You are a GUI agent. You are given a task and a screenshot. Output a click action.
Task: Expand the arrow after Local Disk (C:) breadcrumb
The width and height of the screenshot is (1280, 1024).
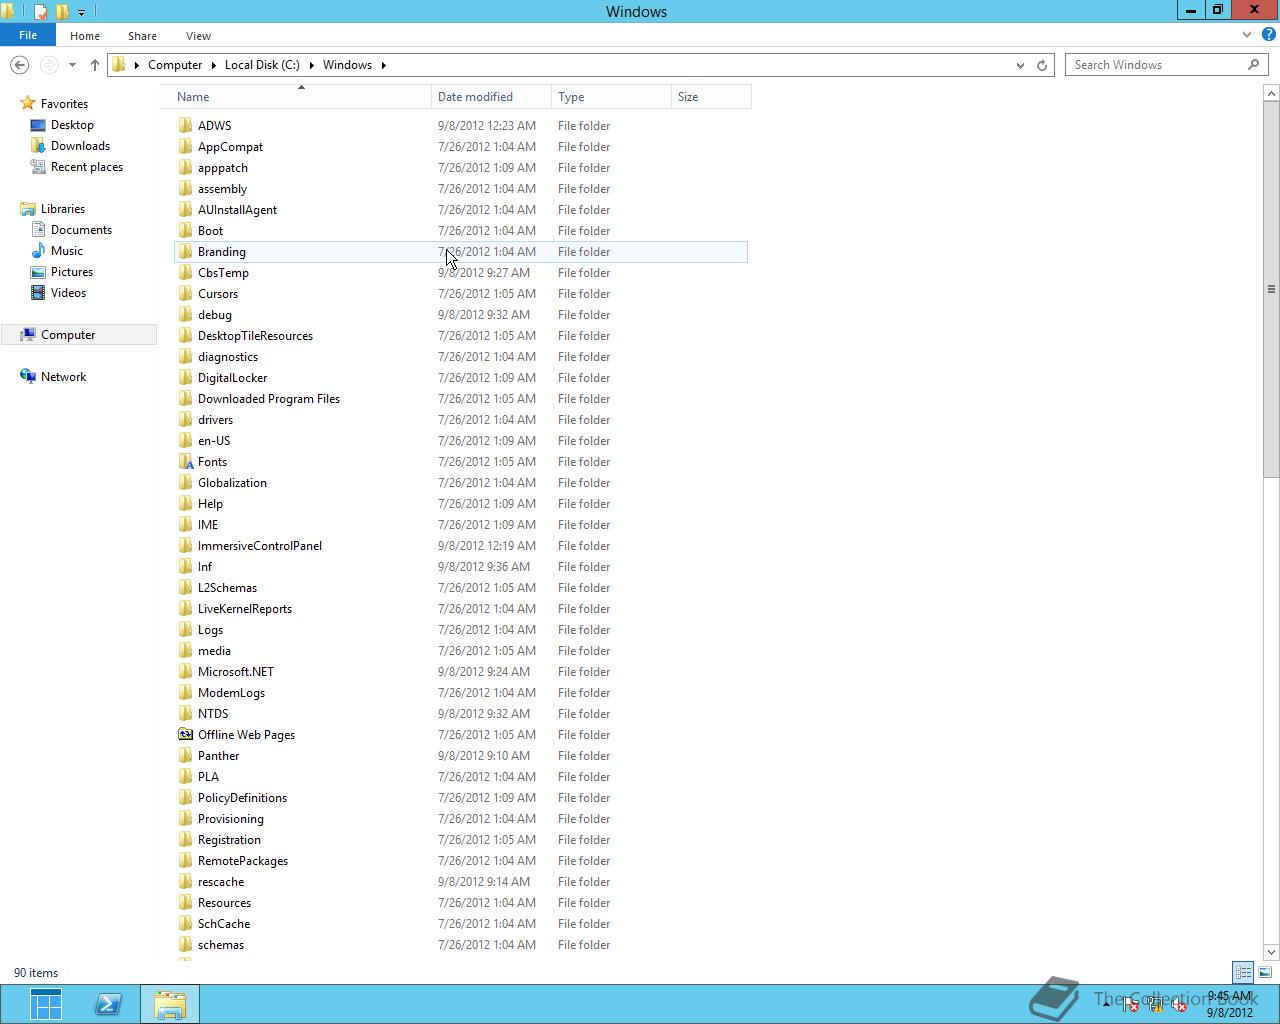(311, 65)
